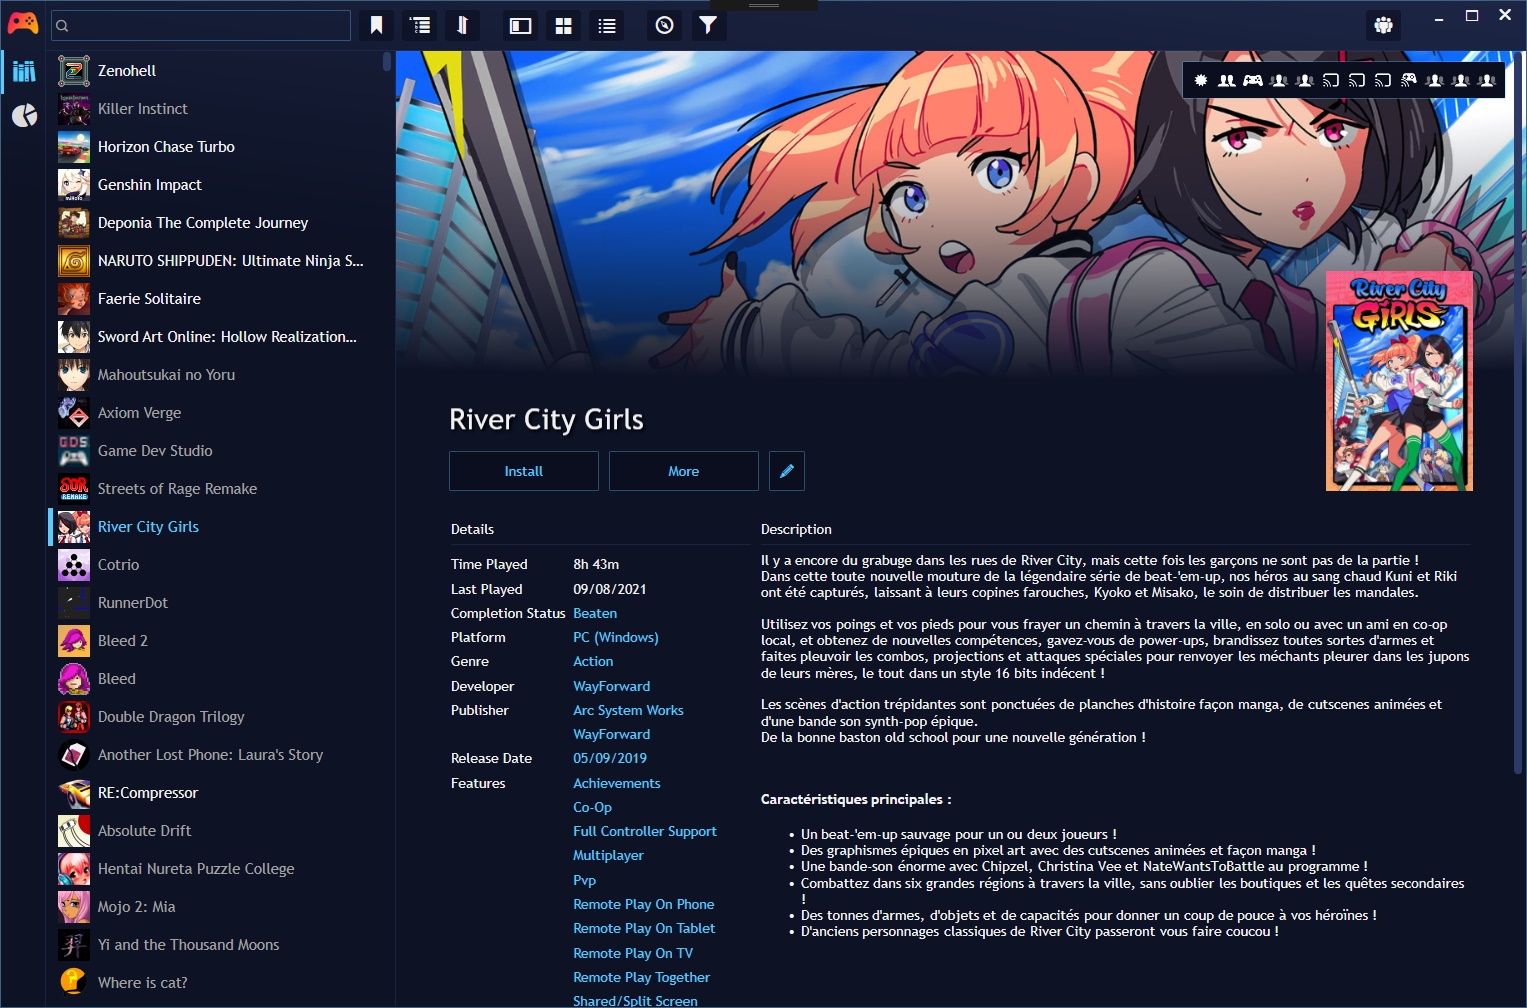Click the Cotrio game icon
Screen dimensions: 1527x1008
click(x=74, y=565)
